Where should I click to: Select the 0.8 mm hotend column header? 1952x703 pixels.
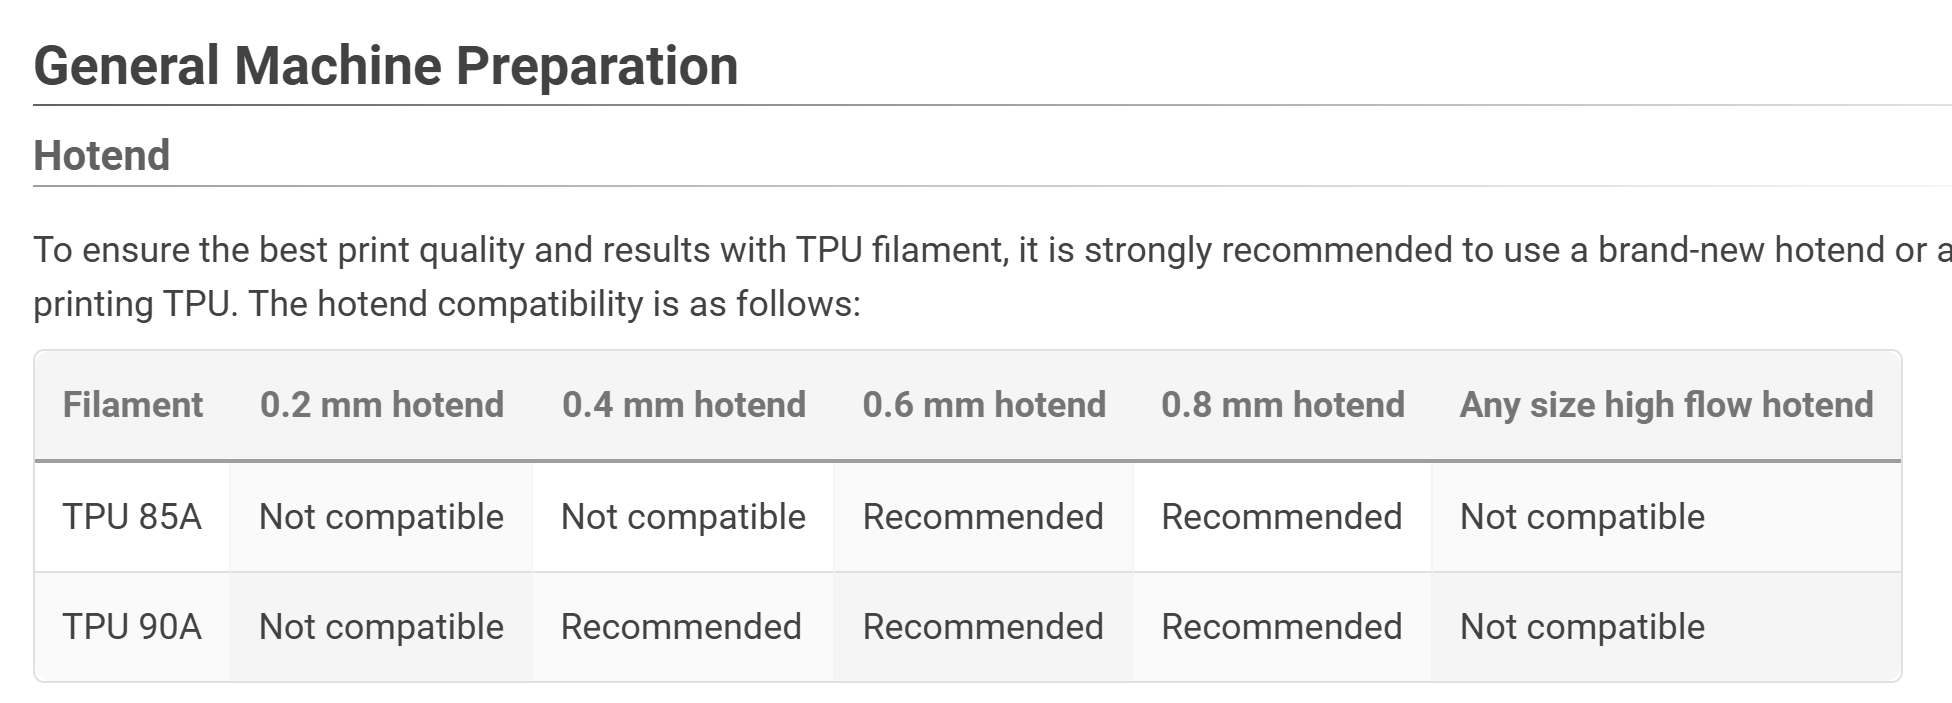point(1283,405)
